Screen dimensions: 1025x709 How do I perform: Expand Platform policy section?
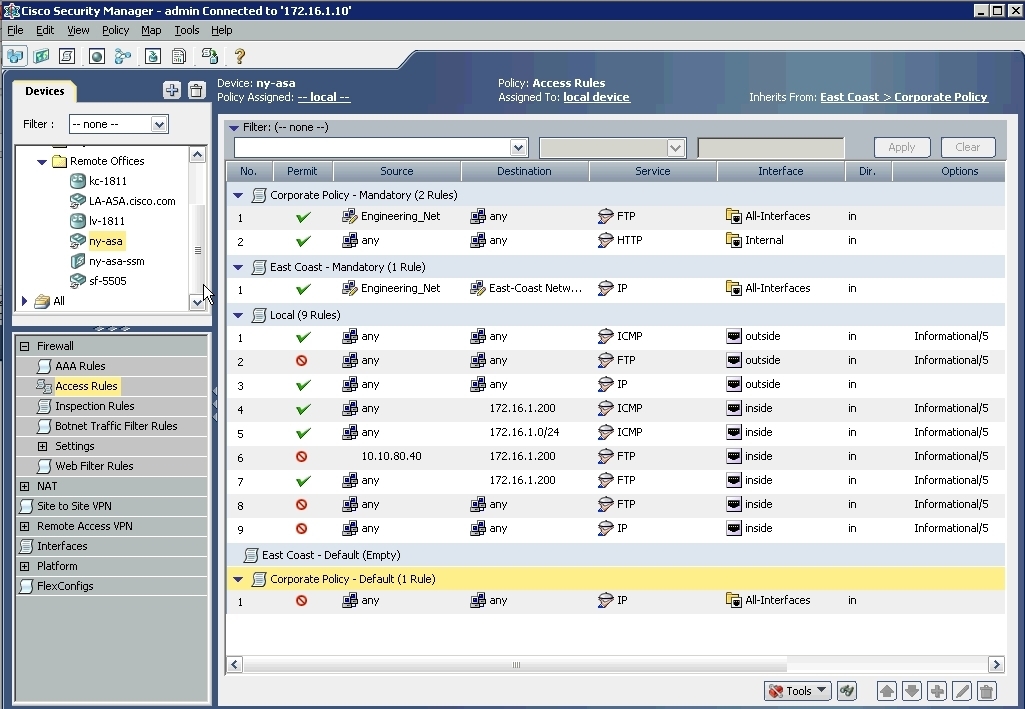tap(24, 566)
